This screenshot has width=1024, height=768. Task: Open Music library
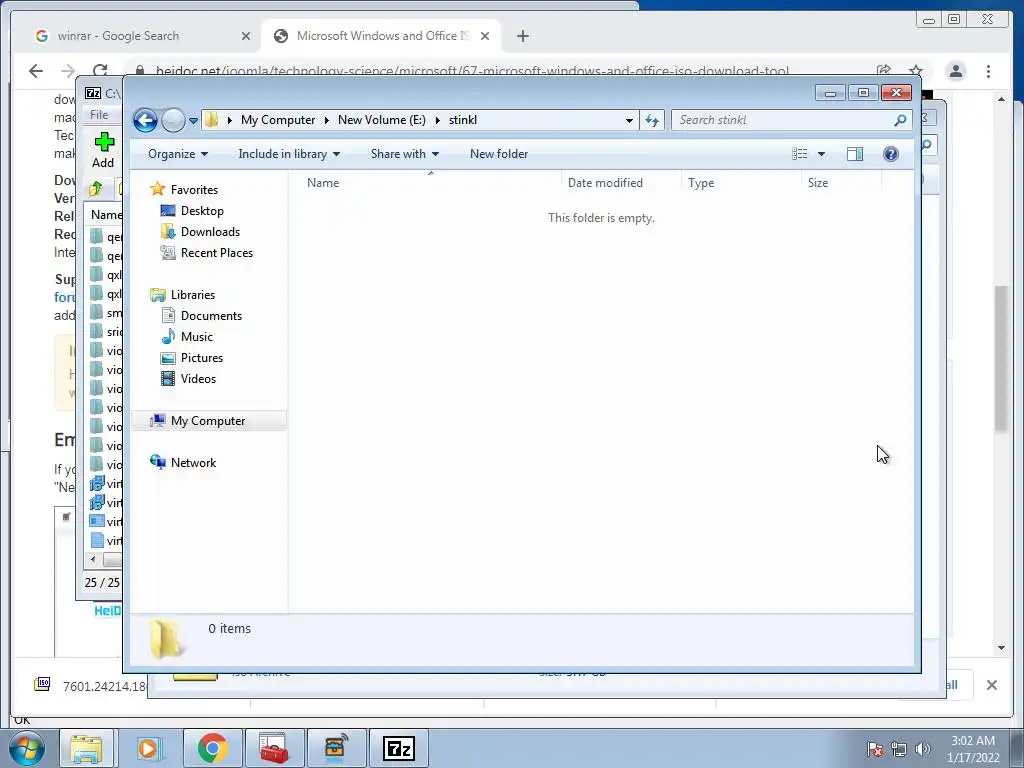(x=197, y=337)
